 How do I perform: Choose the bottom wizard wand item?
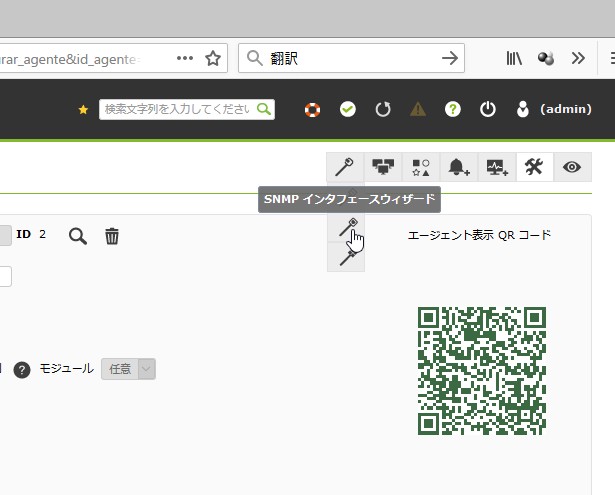pos(346,257)
